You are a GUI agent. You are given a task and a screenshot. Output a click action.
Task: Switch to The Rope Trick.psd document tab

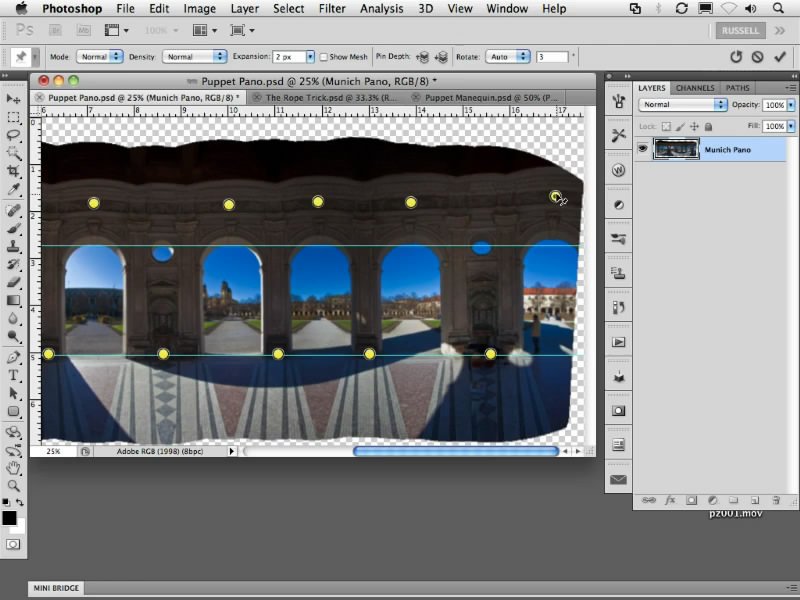(x=331, y=98)
